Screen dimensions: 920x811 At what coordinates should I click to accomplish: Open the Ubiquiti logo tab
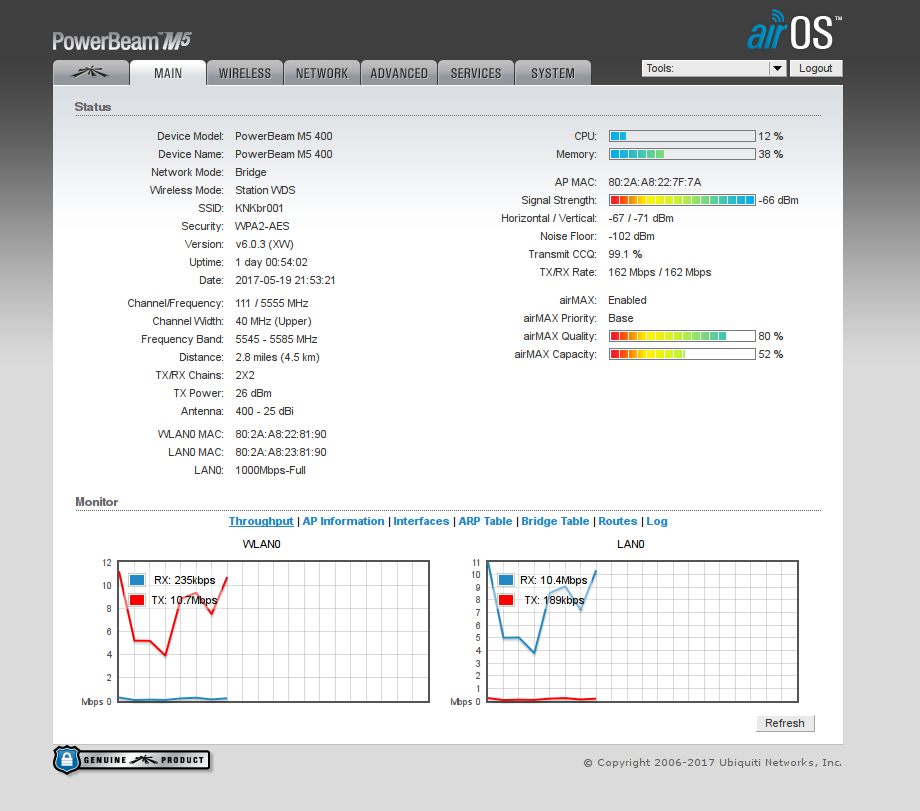(91, 73)
